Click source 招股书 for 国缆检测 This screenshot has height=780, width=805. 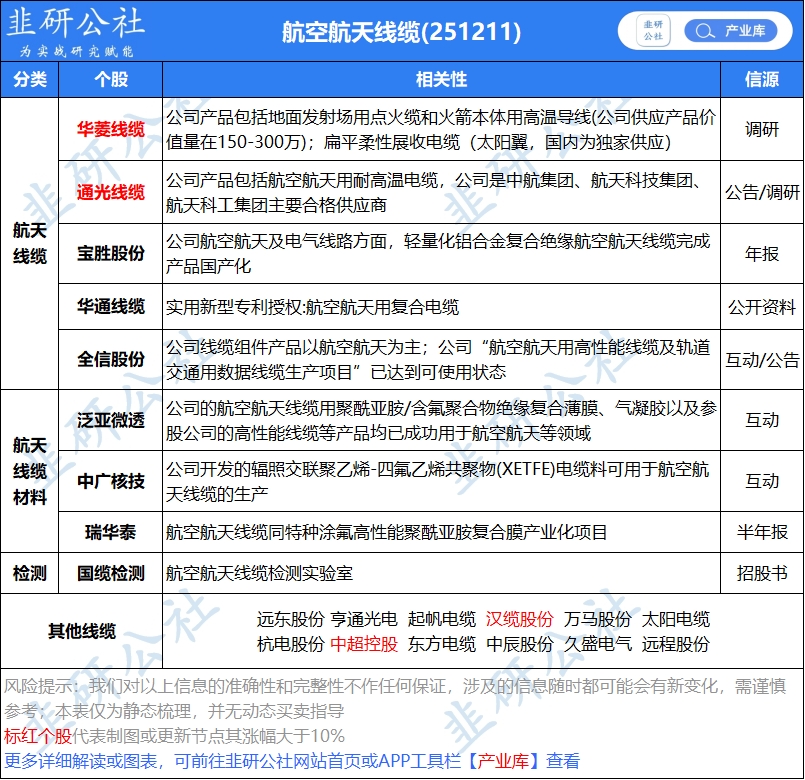coord(762,573)
